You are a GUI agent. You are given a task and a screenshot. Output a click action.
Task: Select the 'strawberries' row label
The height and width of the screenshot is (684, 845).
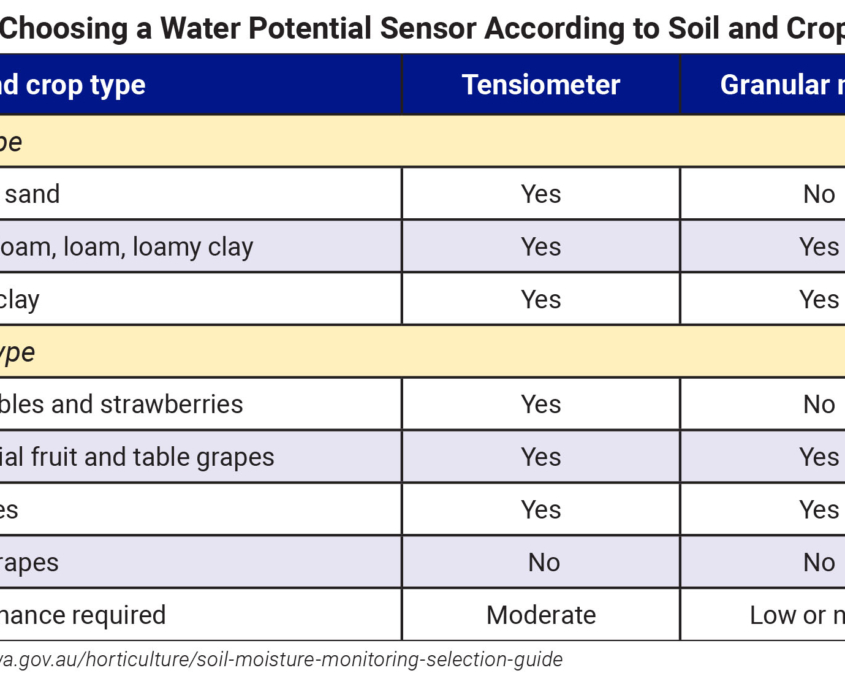[x=122, y=404]
